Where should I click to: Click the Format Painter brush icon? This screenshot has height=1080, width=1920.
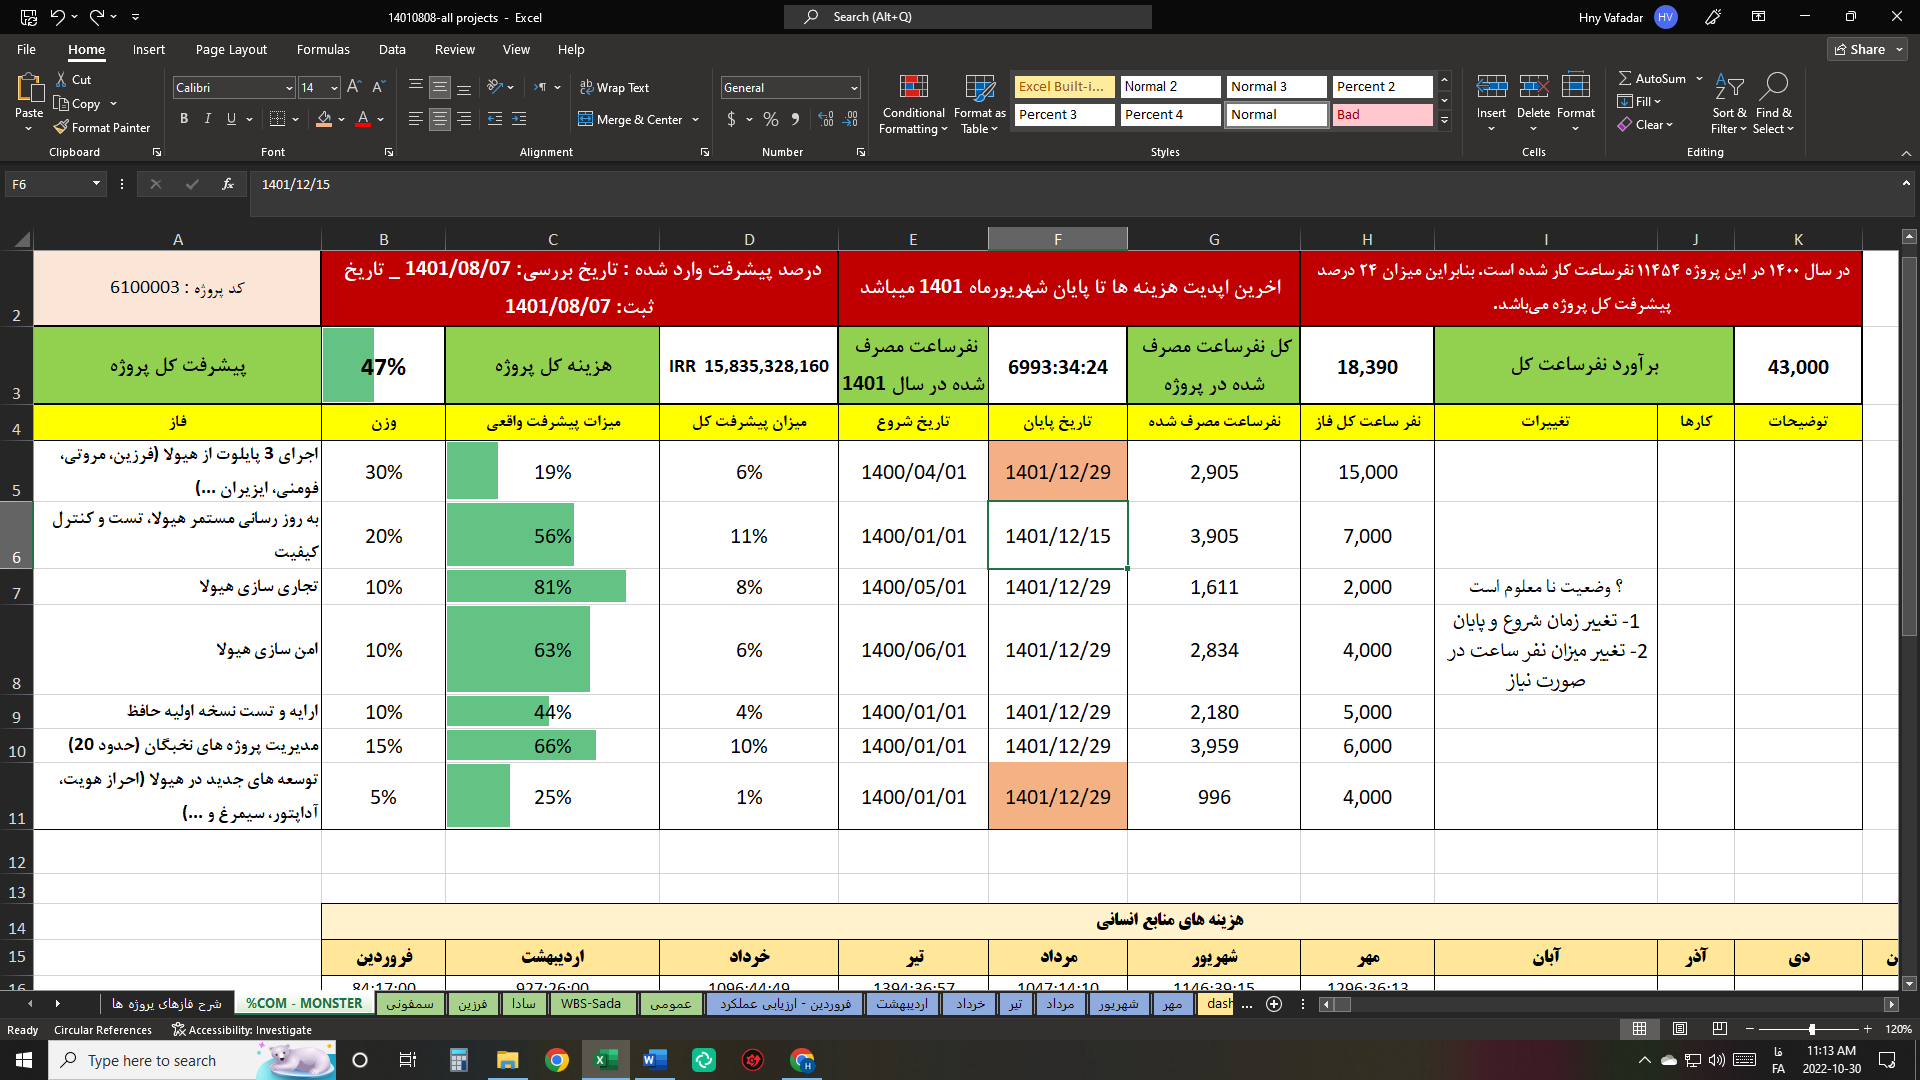click(62, 127)
